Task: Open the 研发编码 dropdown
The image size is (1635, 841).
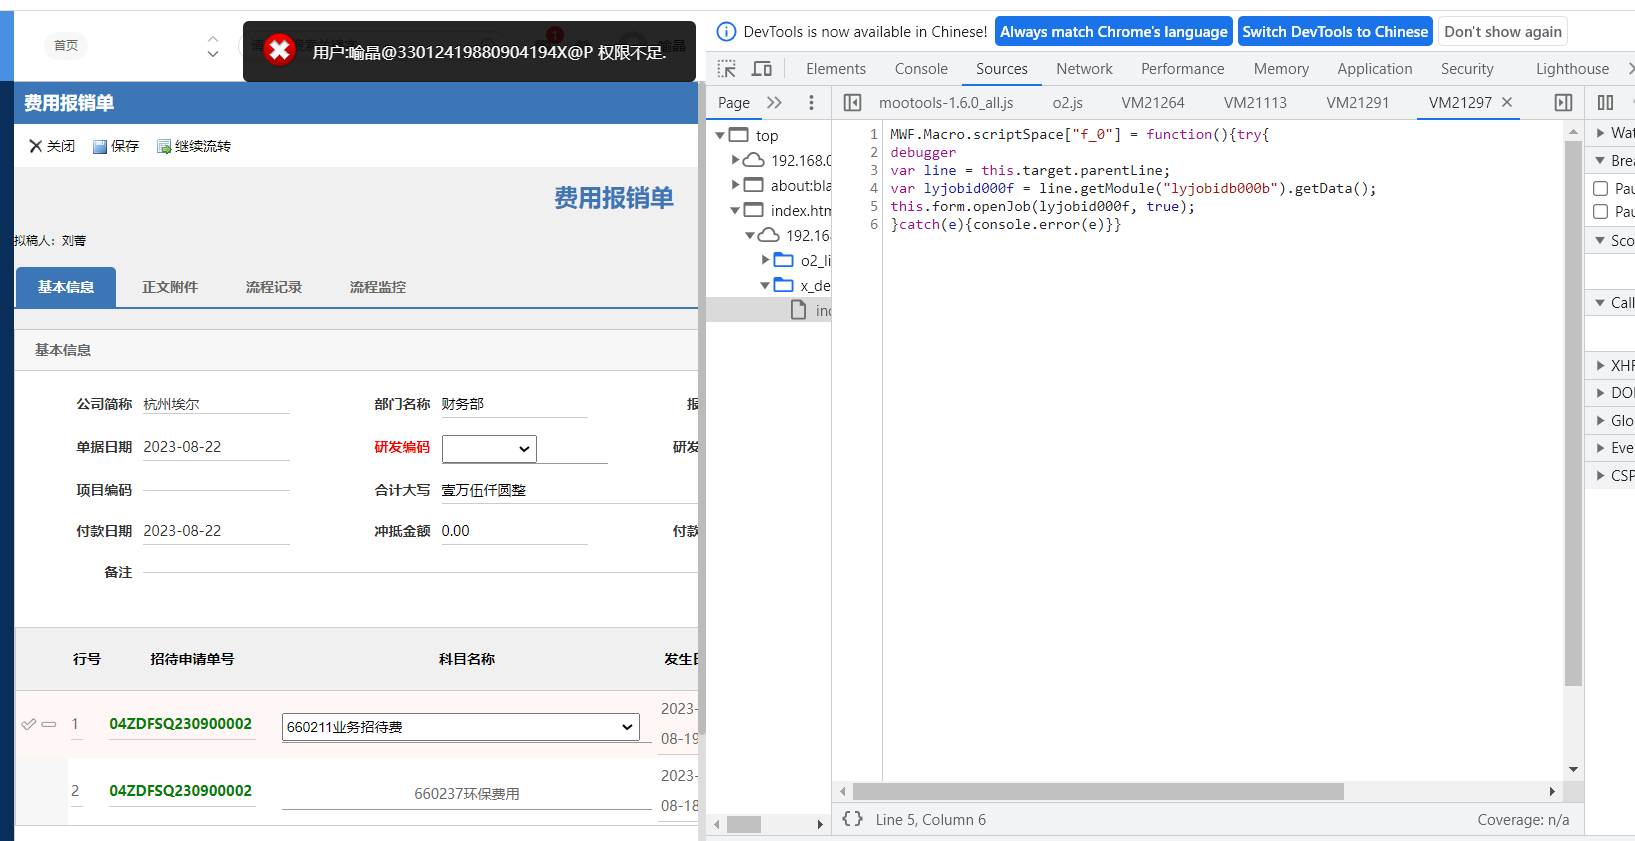Action: pos(489,449)
